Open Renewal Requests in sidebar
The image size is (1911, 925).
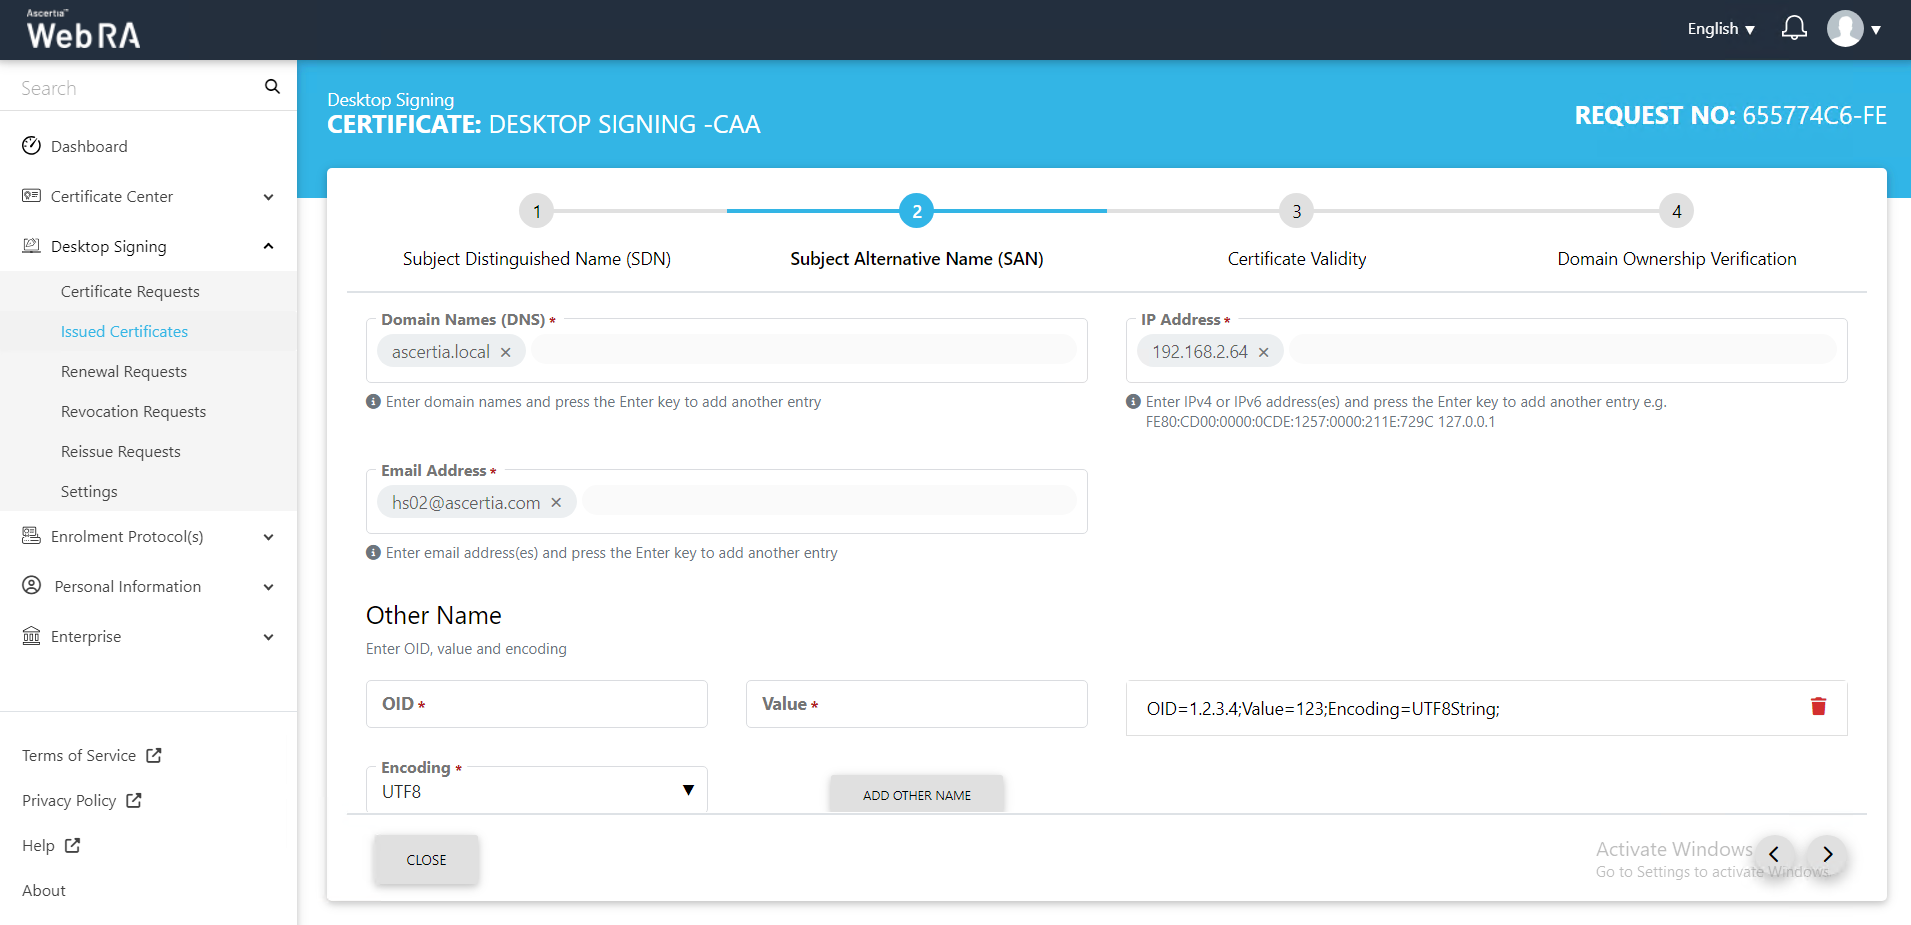[x=124, y=372]
